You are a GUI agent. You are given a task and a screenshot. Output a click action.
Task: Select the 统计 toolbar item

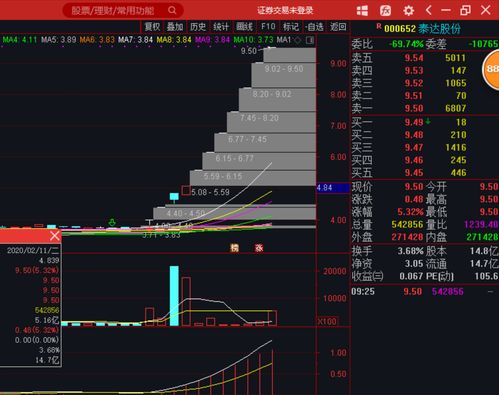point(221,27)
